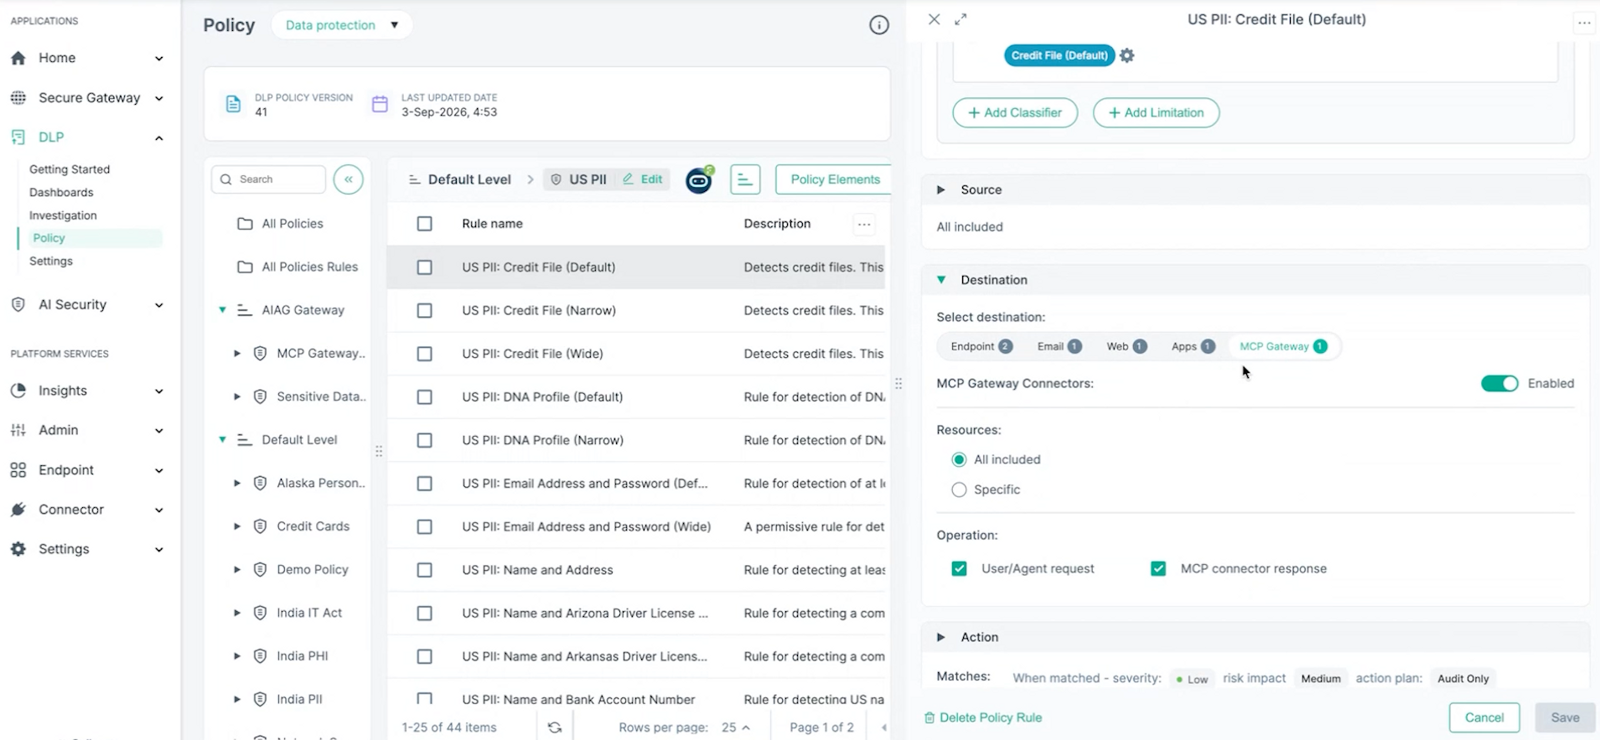
Task: Select the All included resources radio
Action: (x=959, y=460)
